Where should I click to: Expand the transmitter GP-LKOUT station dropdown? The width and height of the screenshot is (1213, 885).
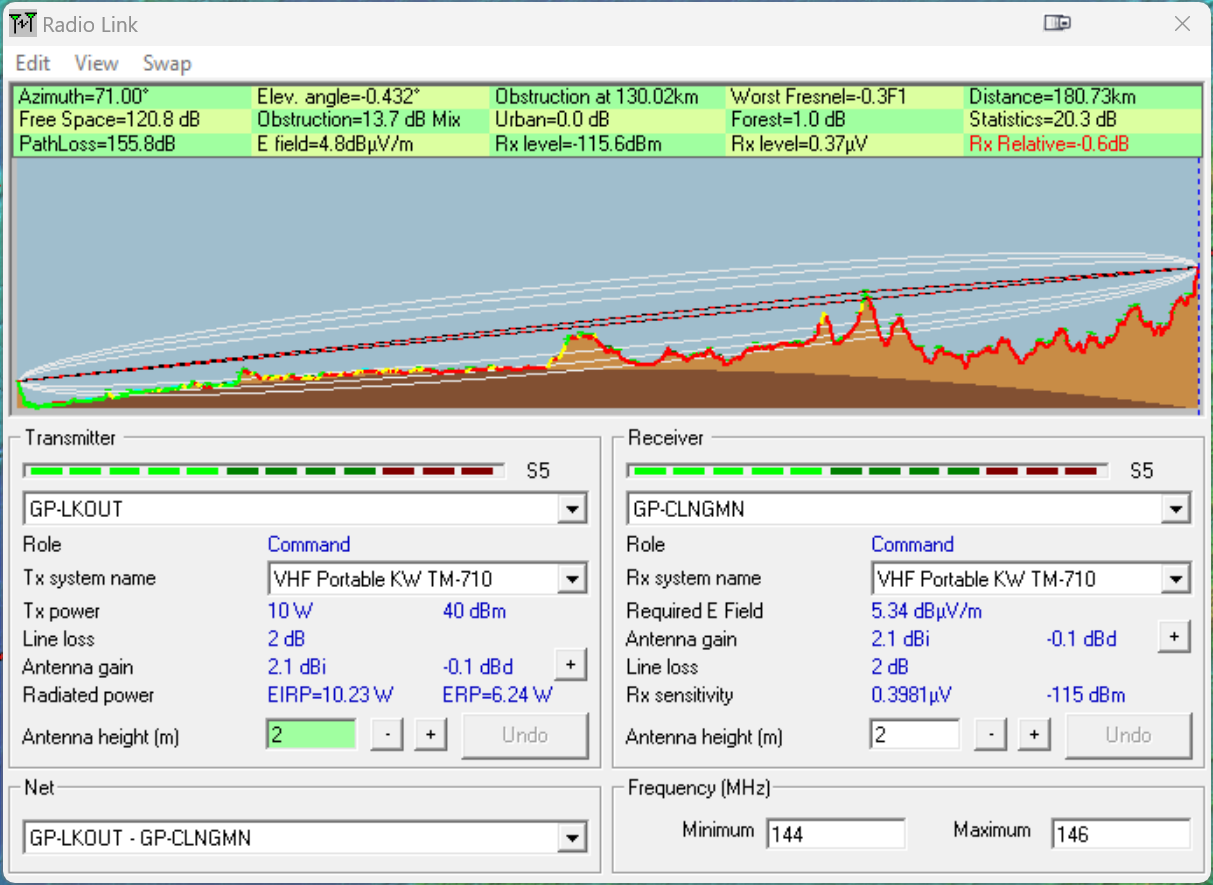572,509
